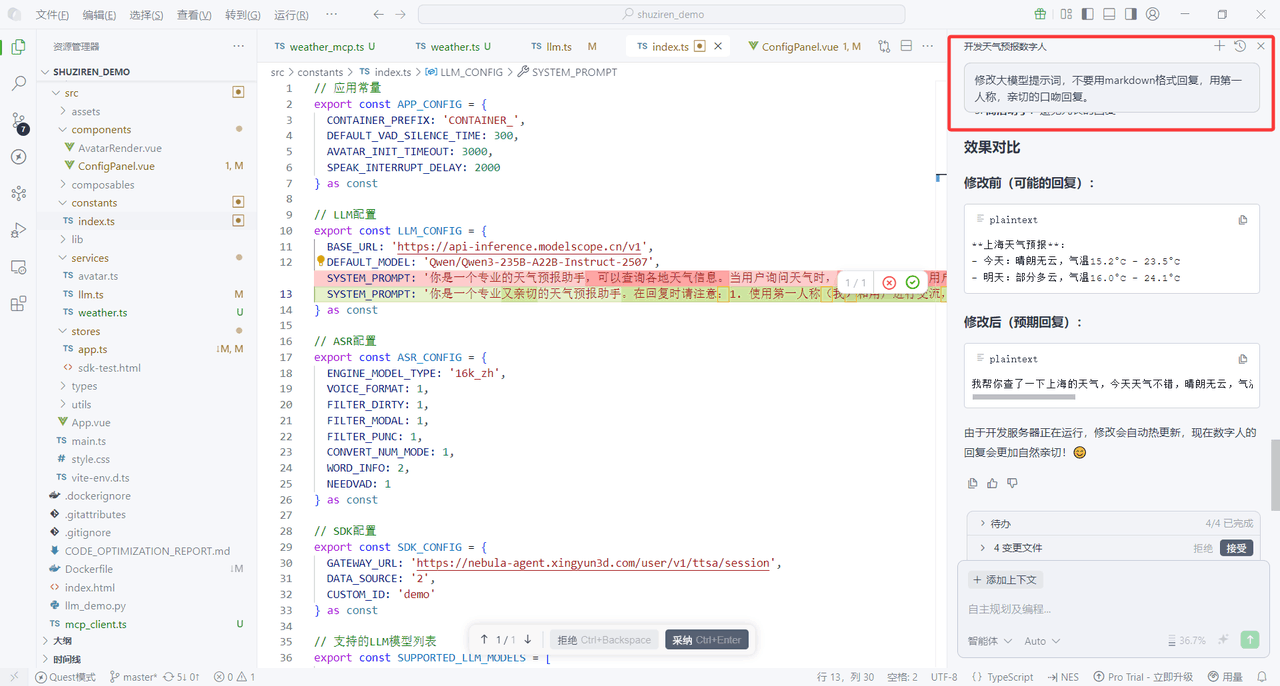Viewport: 1280px width, 686px height.
Task: Toggle the primary side bar
Action: 1087,15
